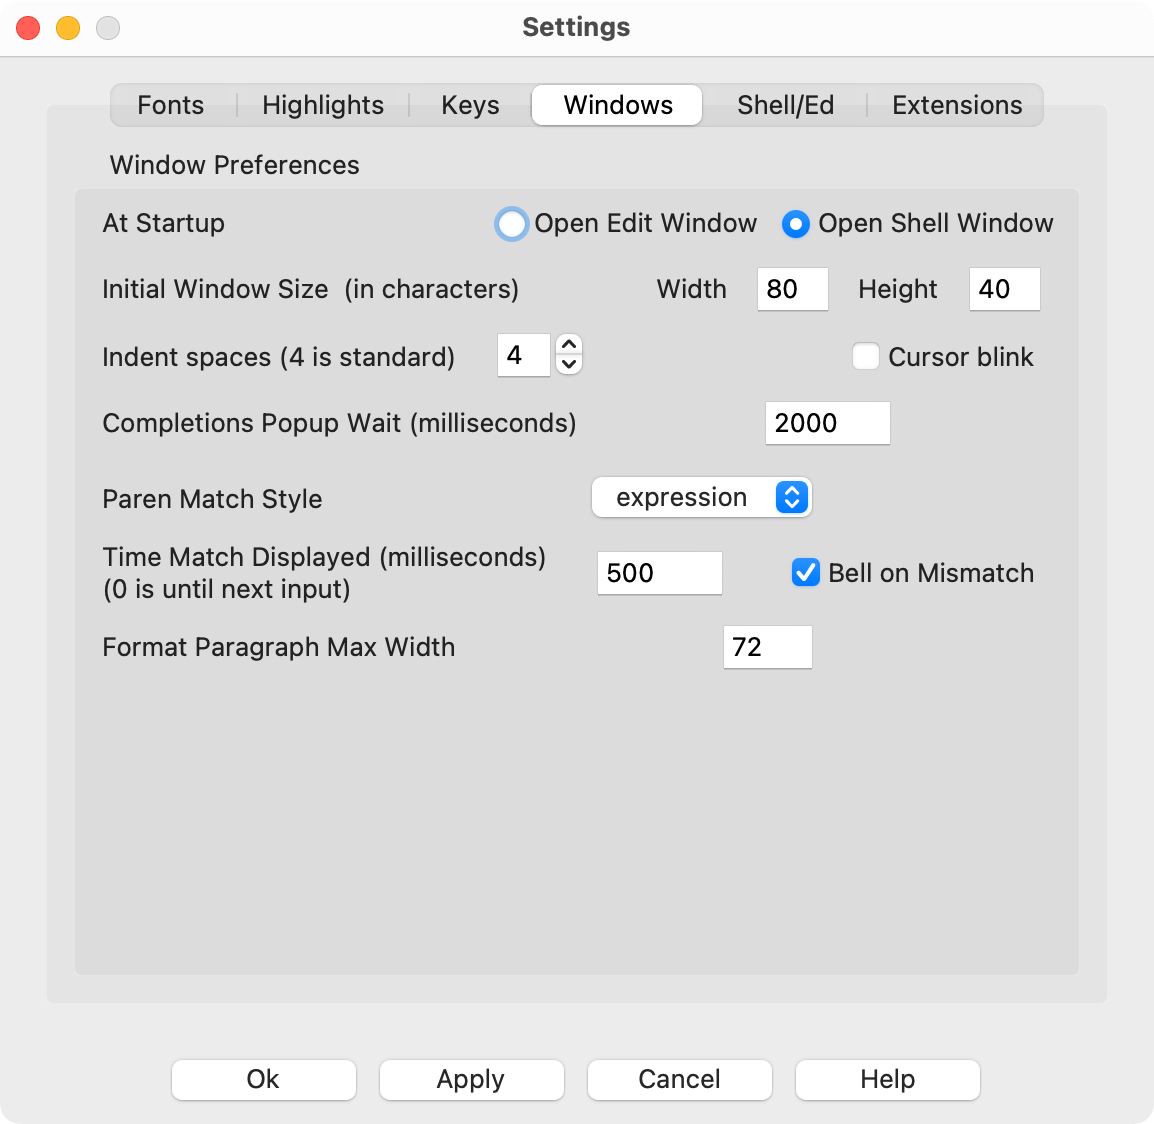Click the Width input field showing 80
1154x1124 pixels.
coord(792,289)
